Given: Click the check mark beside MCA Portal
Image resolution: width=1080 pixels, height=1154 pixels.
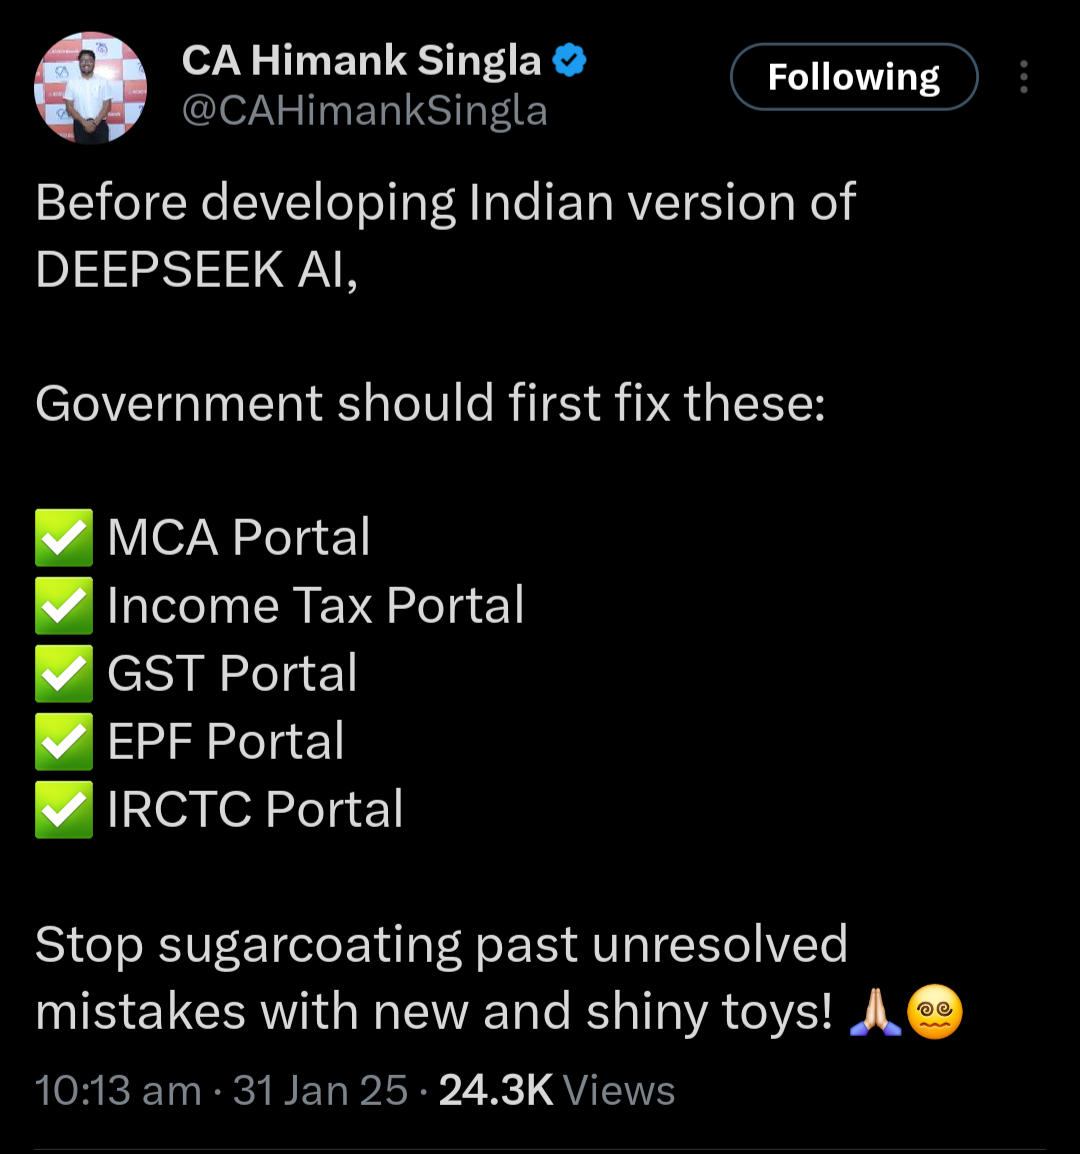Looking at the screenshot, I should point(64,538).
